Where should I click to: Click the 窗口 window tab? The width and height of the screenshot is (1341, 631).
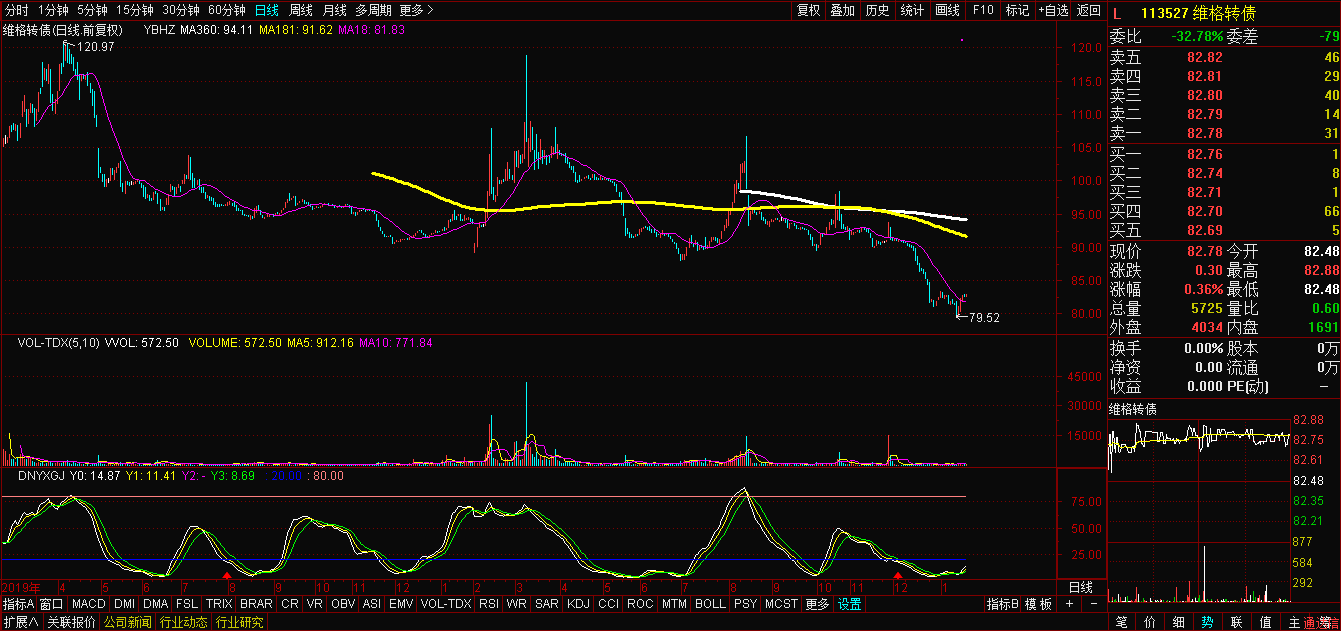point(52,604)
